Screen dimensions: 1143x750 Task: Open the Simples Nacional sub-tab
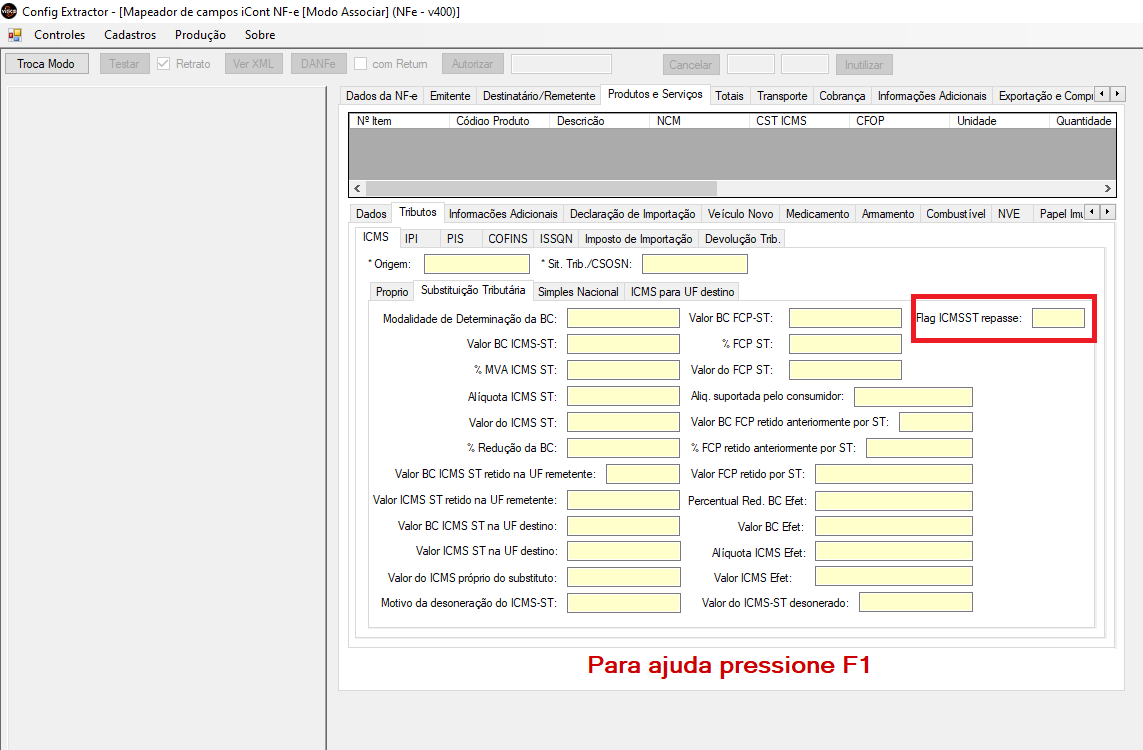coord(578,292)
